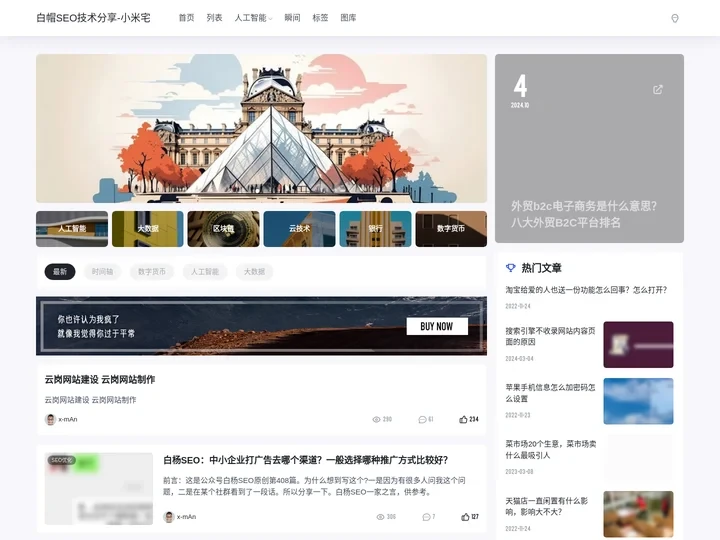Select the 大数据 filter tab
The width and height of the screenshot is (720, 540).
254,271
